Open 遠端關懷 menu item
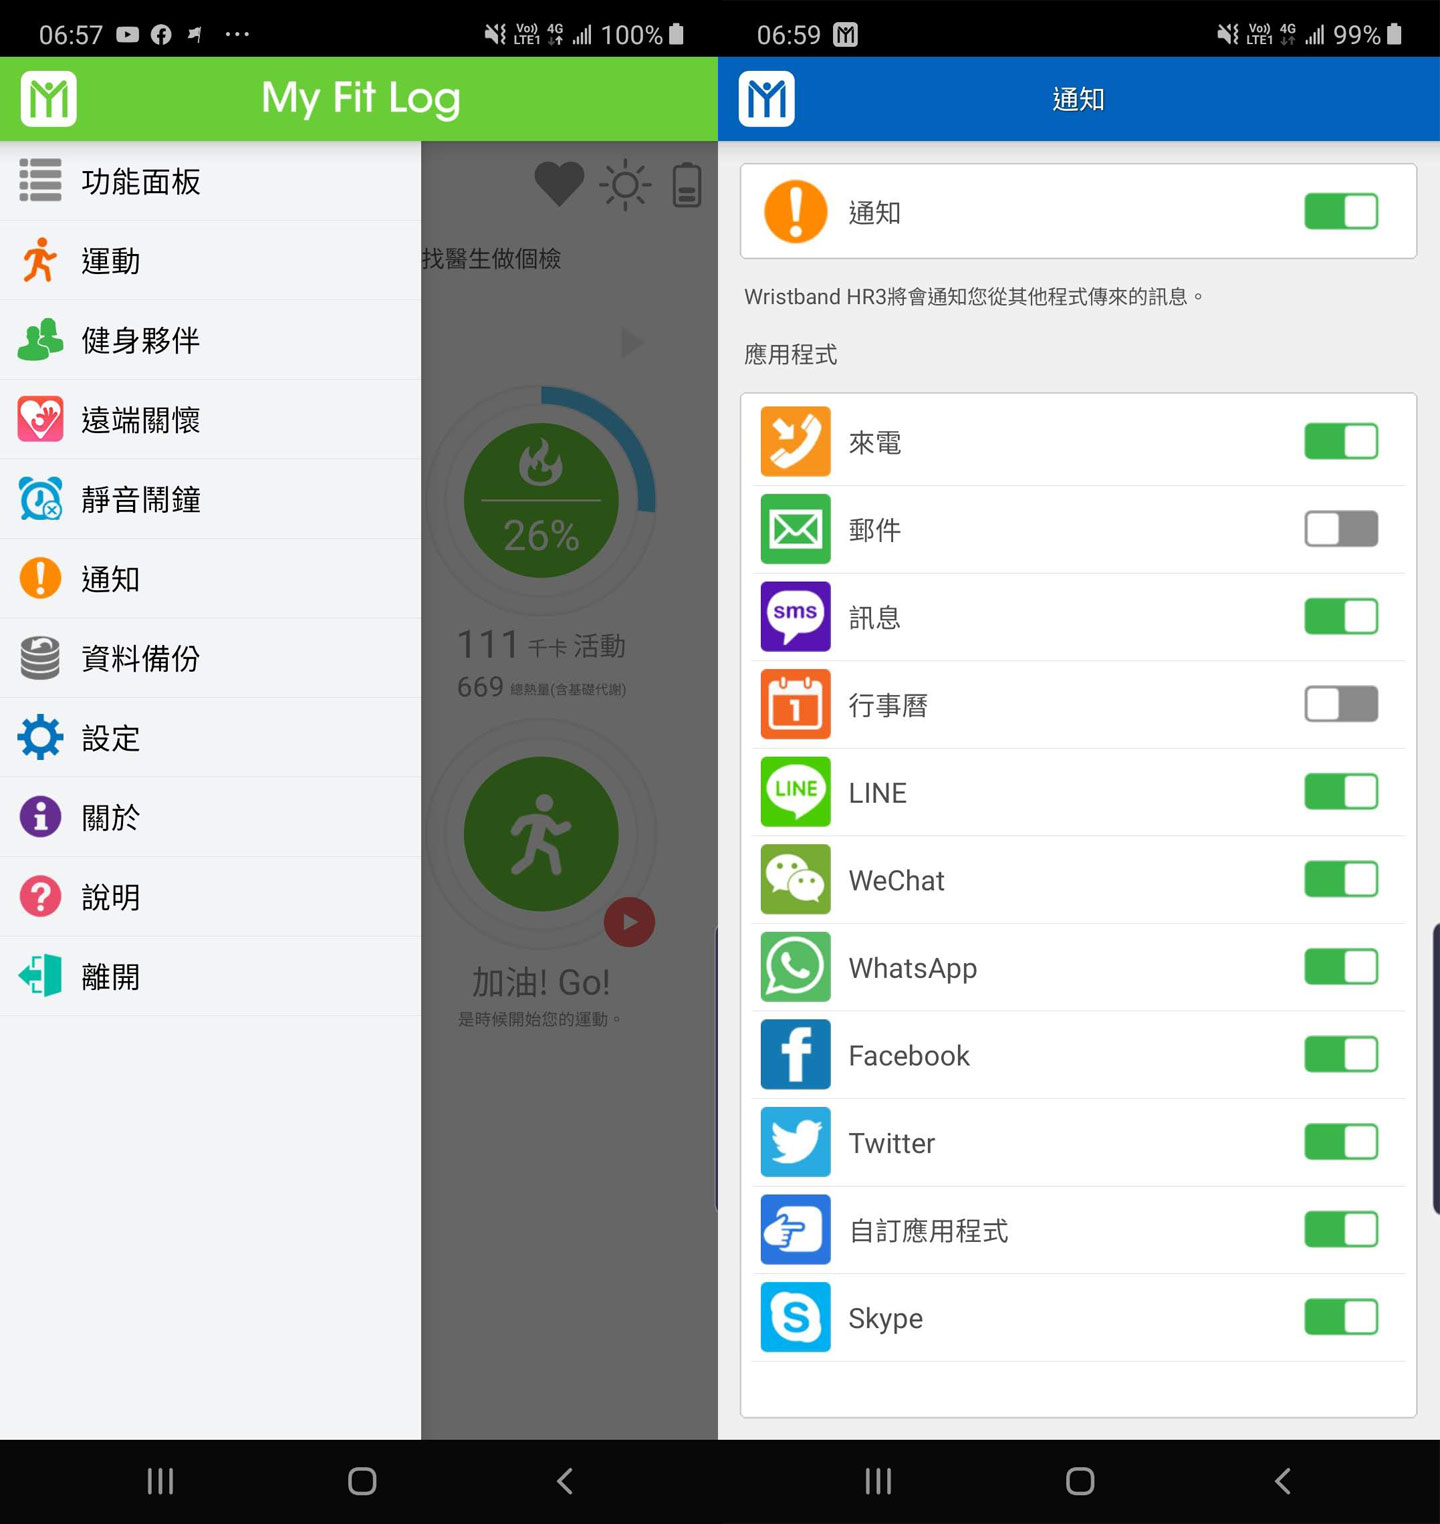The height and width of the screenshot is (1524, 1440). tap(210, 420)
